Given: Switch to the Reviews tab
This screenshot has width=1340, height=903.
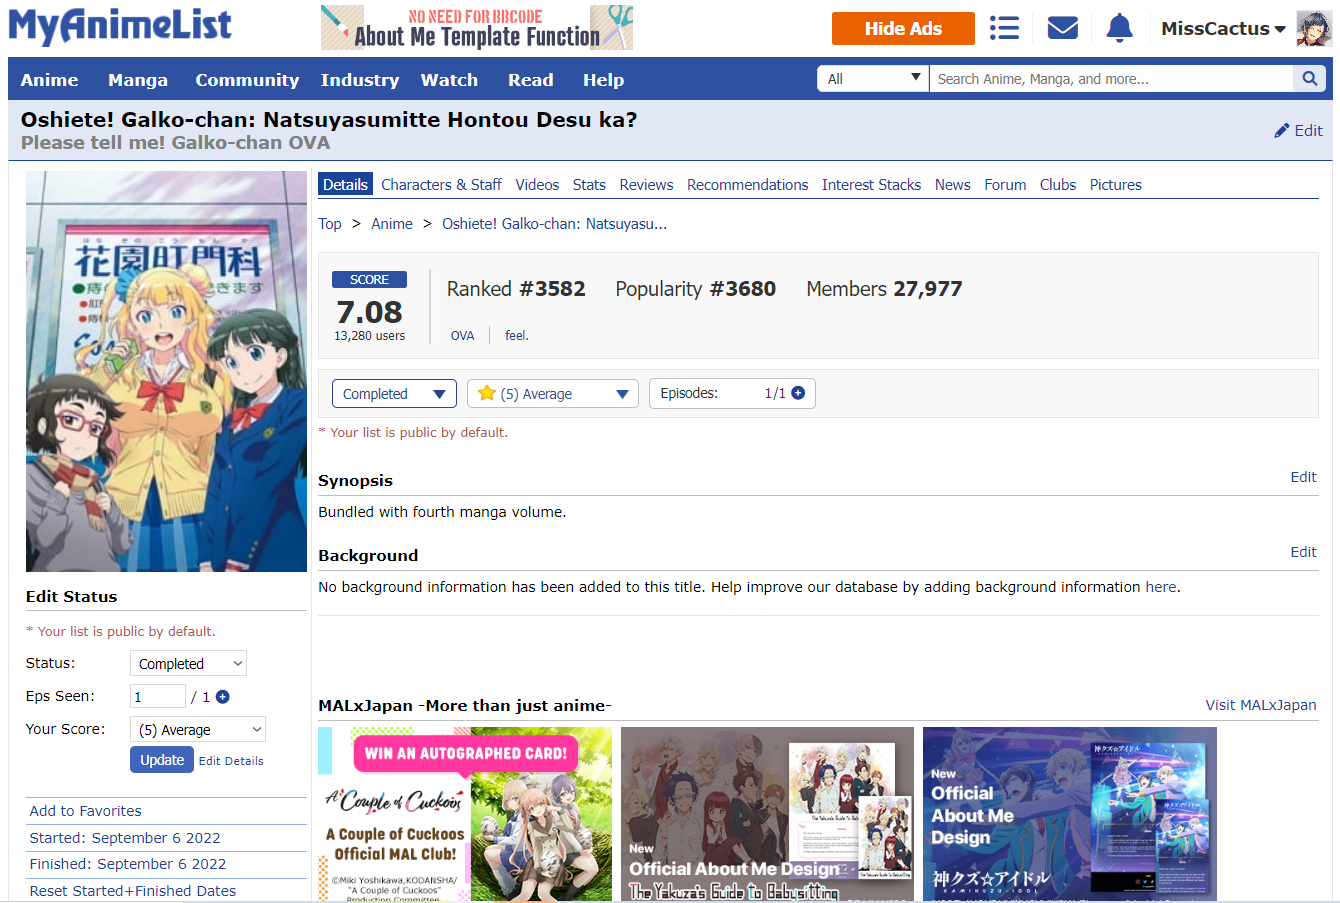Looking at the screenshot, I should 646,185.
